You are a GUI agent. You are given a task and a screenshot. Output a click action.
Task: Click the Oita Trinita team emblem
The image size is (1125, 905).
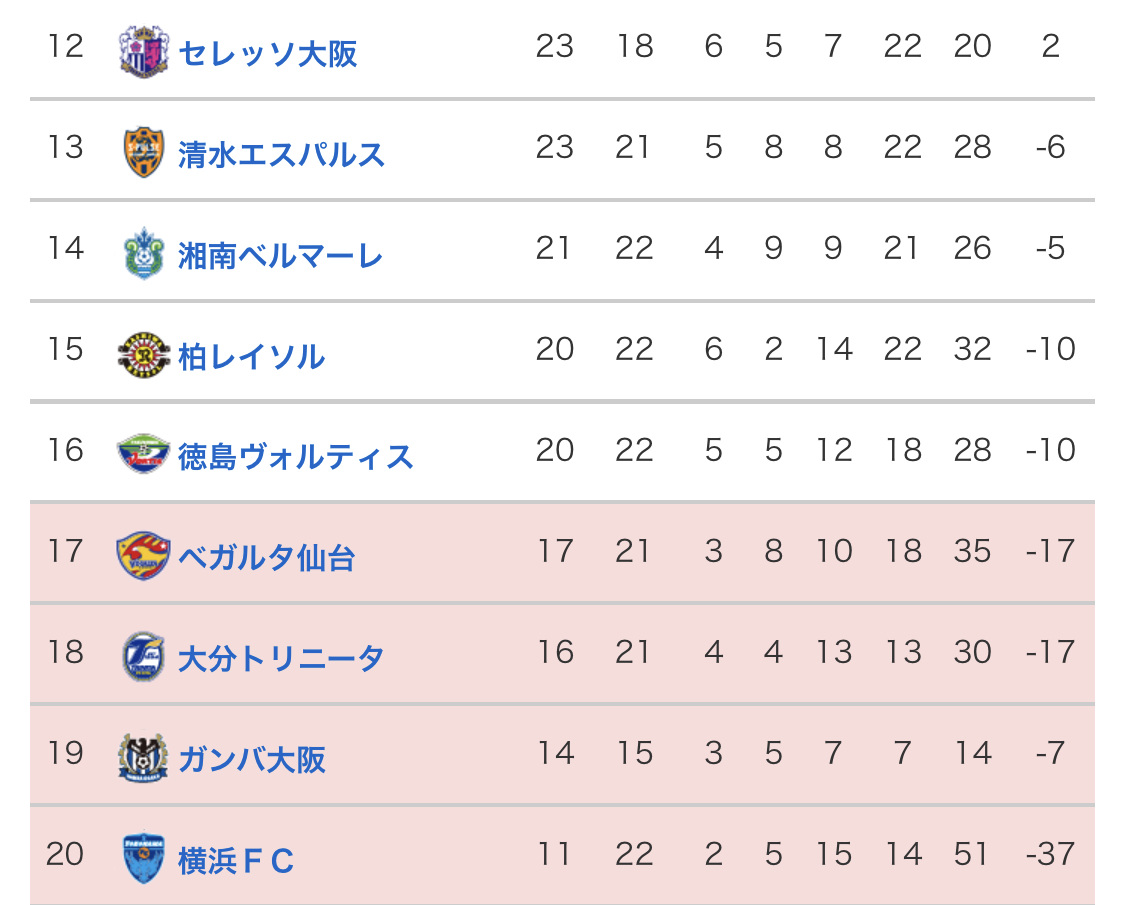[143, 657]
